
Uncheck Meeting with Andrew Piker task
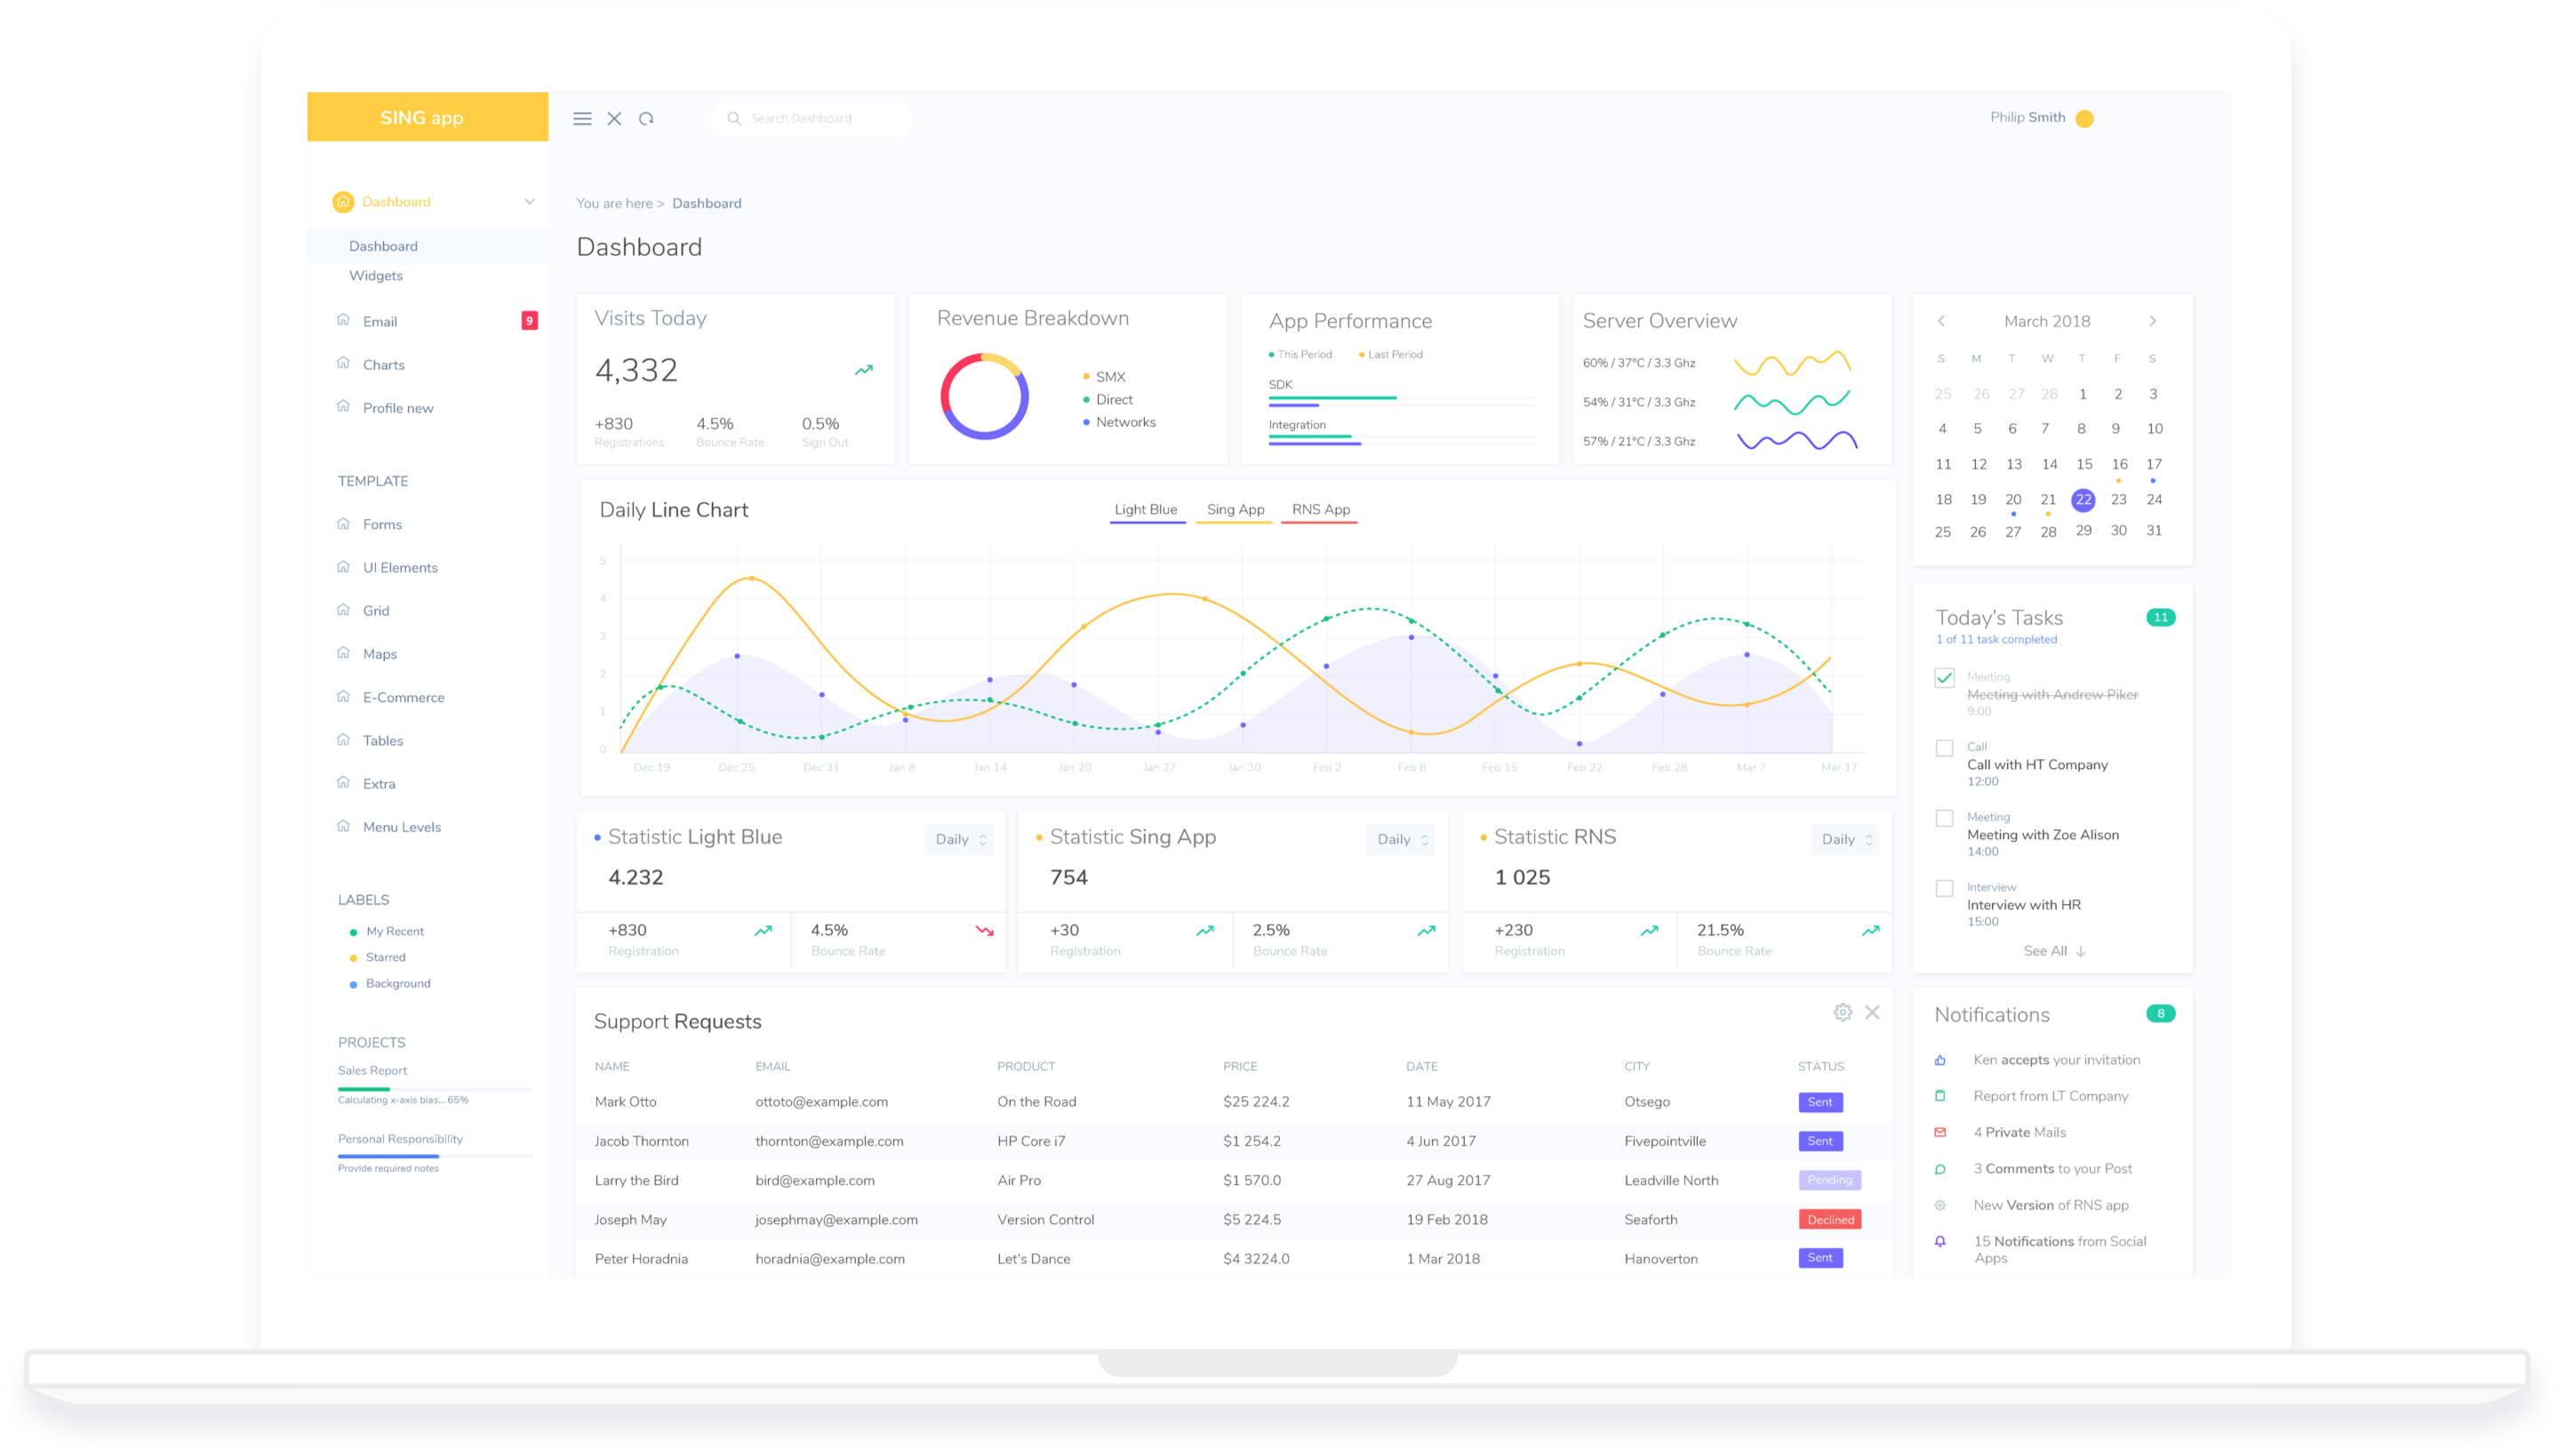pyautogui.click(x=1944, y=678)
